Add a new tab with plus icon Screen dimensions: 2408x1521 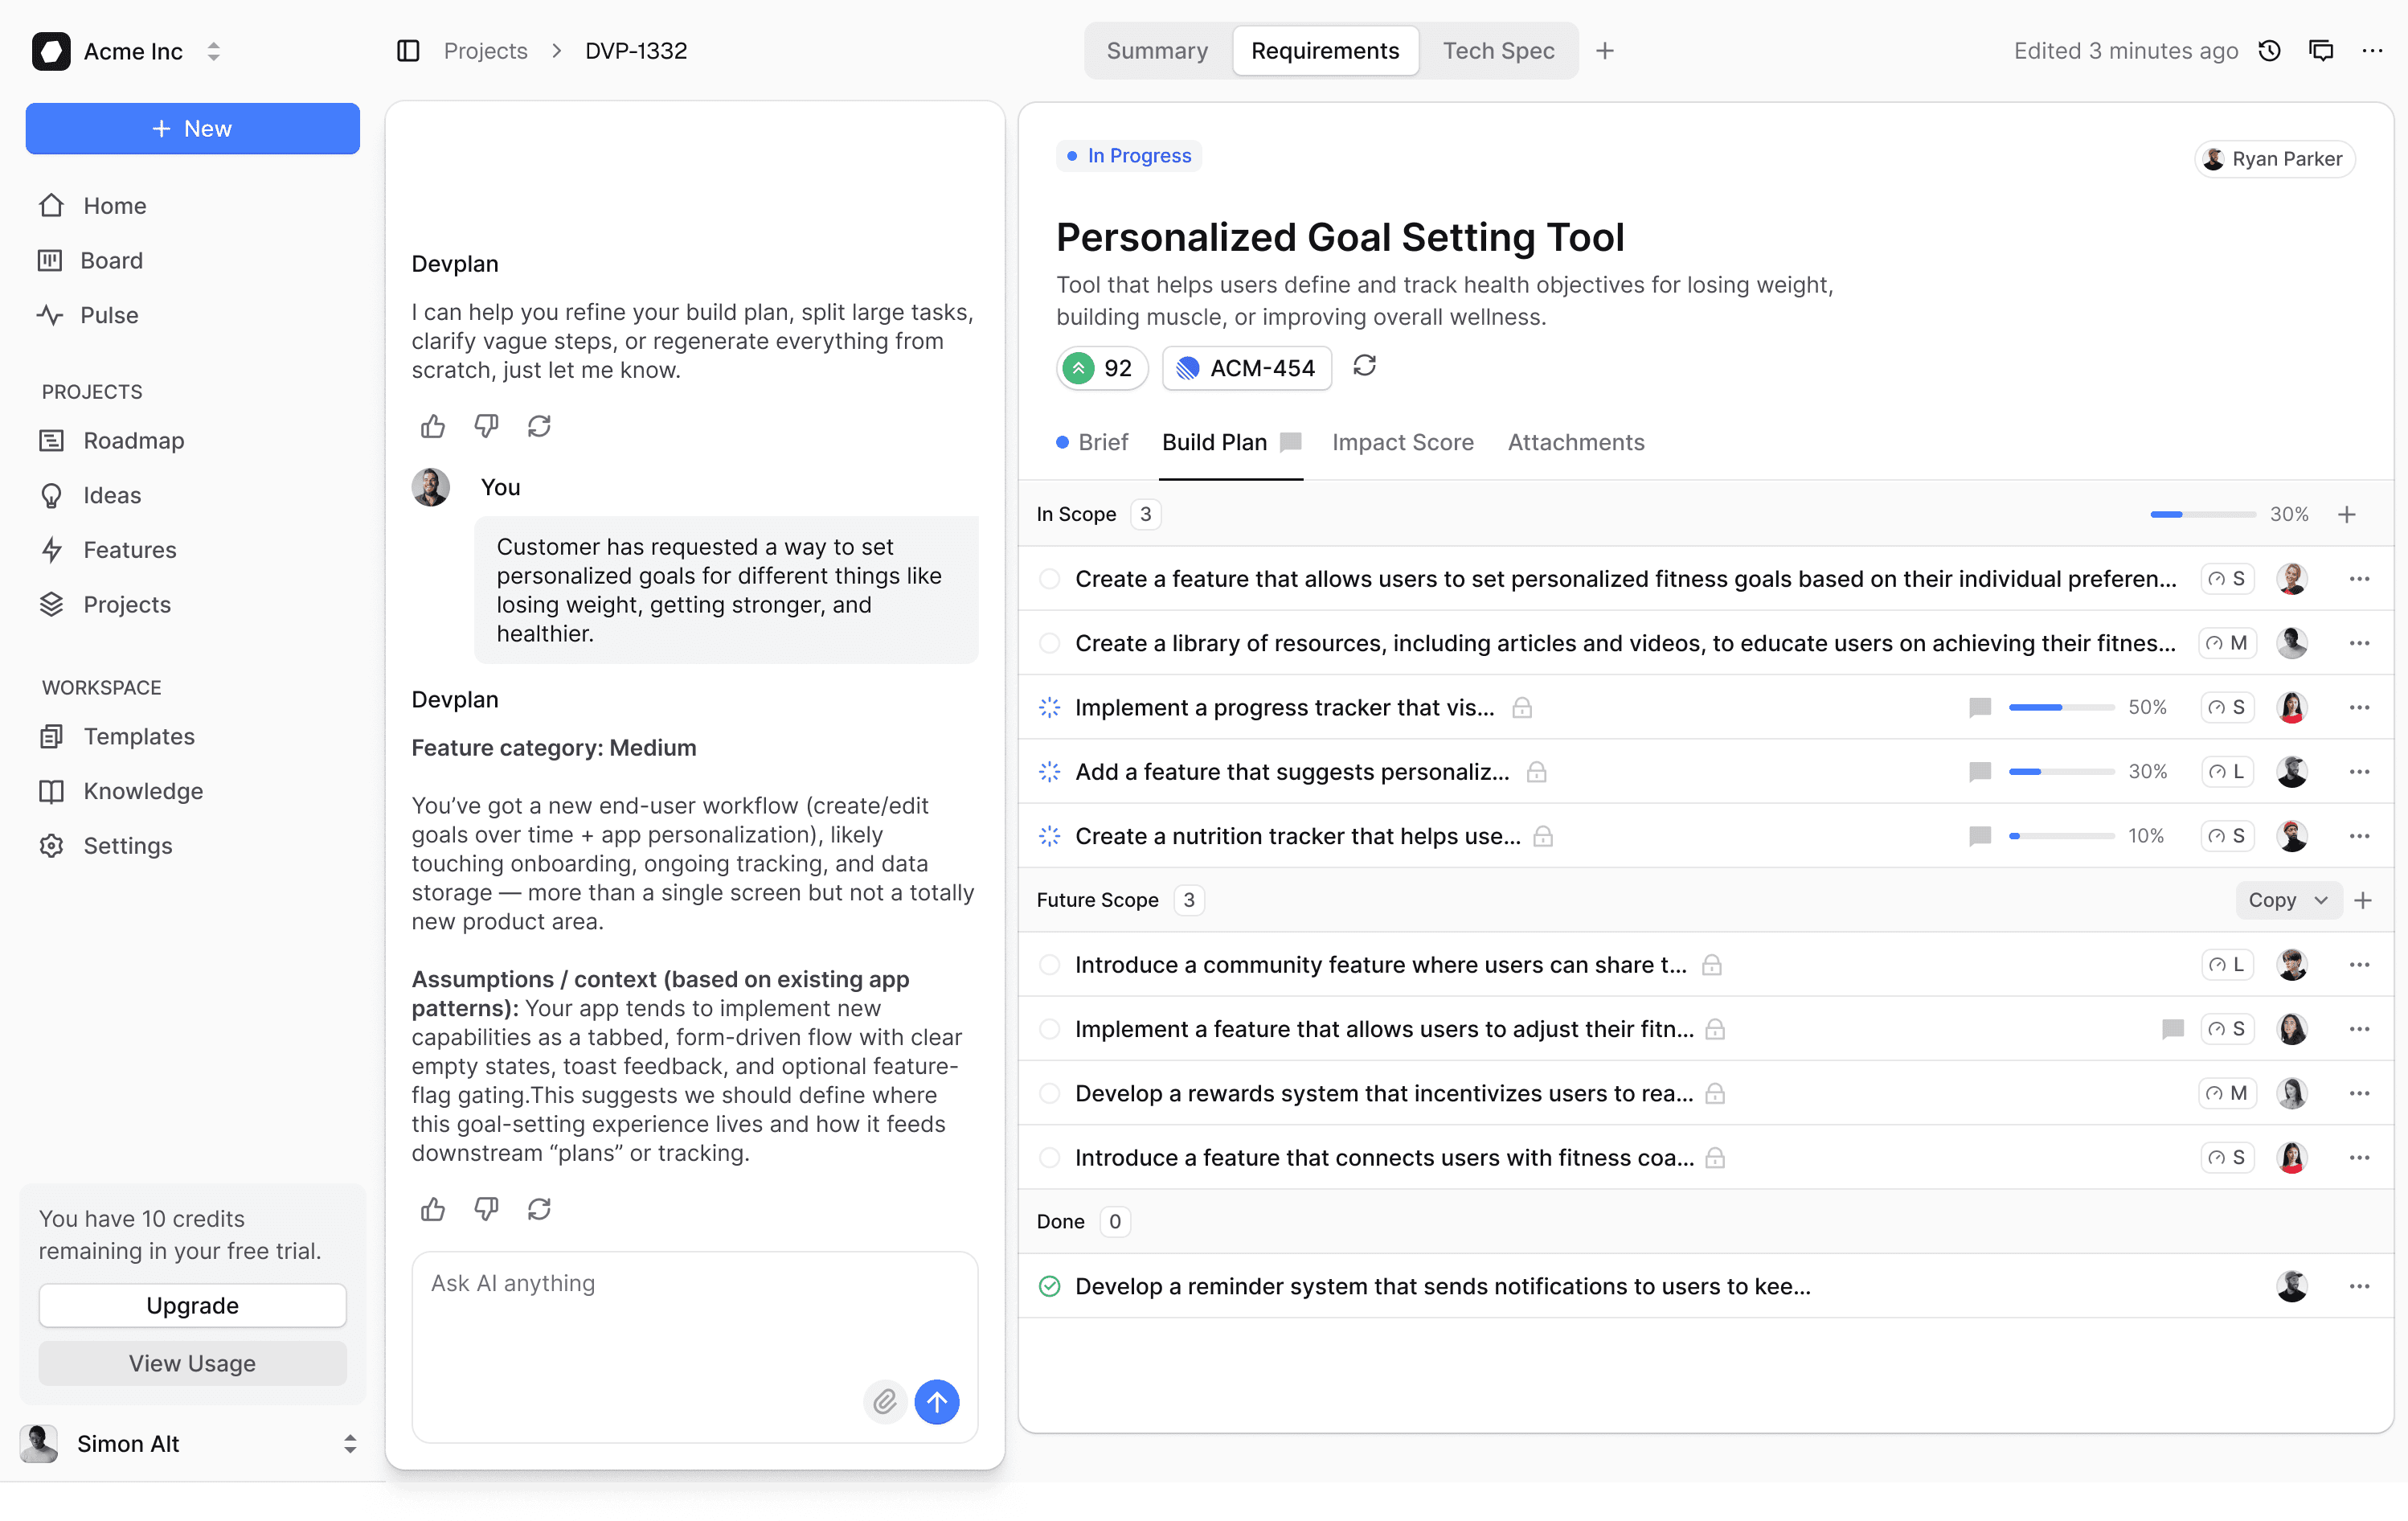[x=1605, y=51]
